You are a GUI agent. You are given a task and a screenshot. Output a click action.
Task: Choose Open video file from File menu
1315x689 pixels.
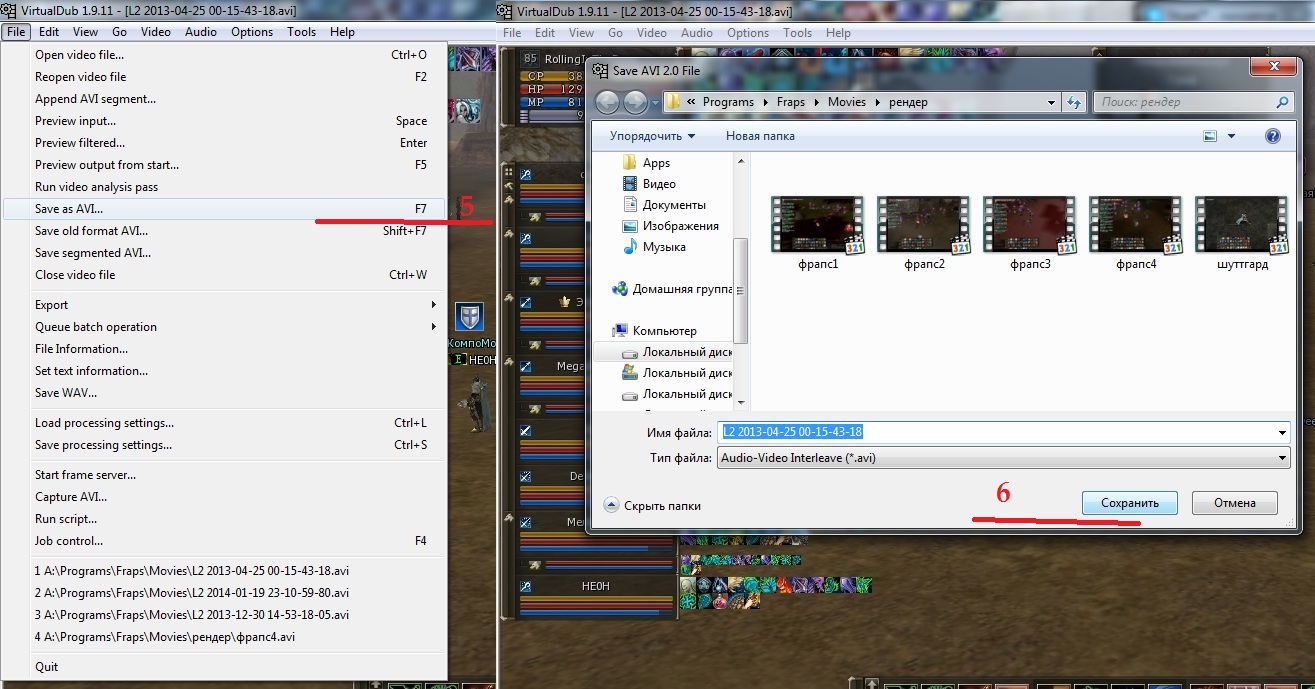coord(225,55)
